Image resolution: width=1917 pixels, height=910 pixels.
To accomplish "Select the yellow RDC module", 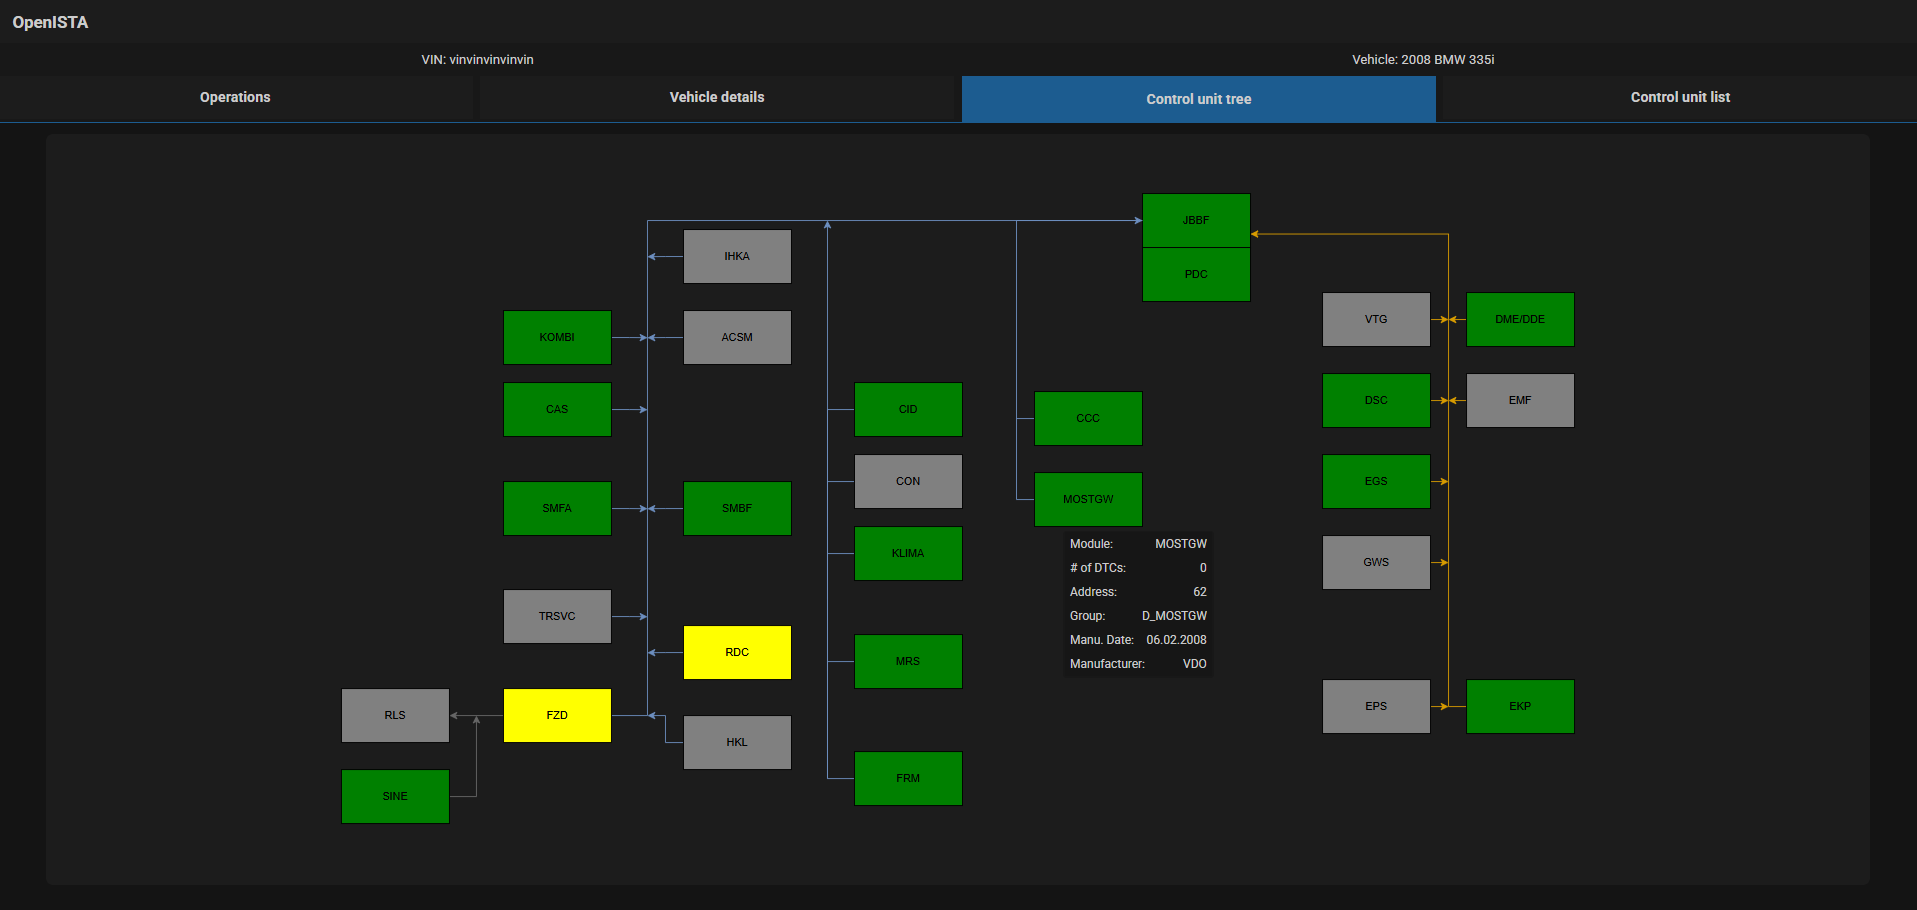I will (x=737, y=652).
